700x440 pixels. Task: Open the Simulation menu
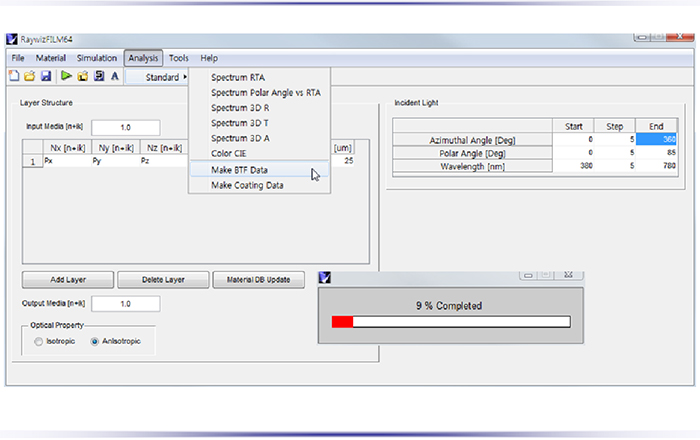97,58
